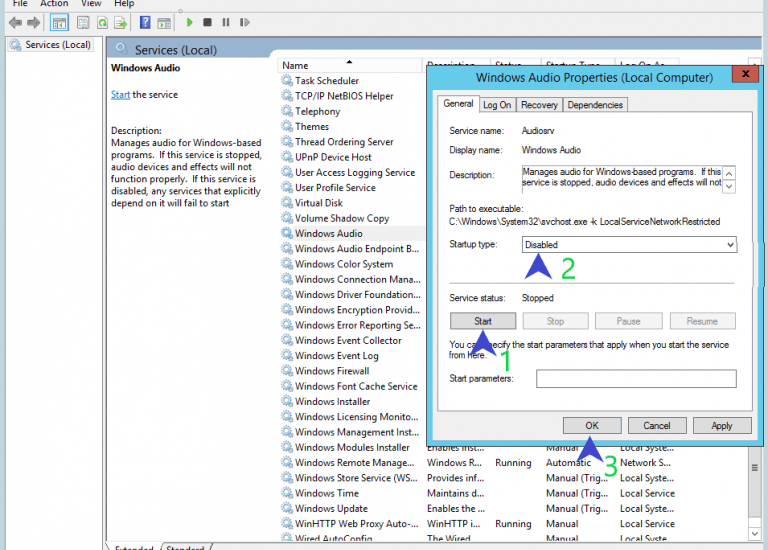The image size is (768, 550).
Task: Open the Action menu
Action: (x=54, y=3)
